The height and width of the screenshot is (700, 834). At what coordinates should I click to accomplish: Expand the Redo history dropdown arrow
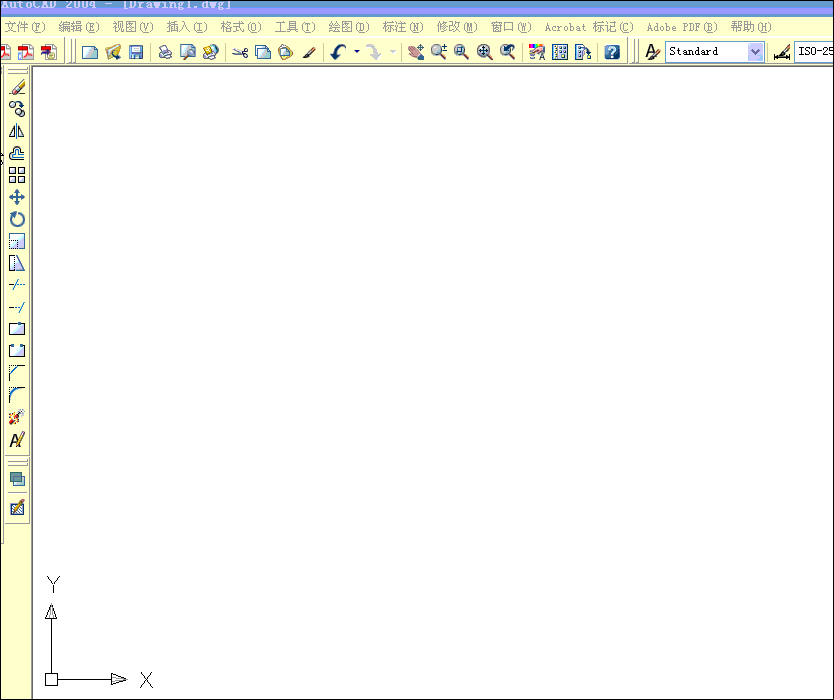393,52
